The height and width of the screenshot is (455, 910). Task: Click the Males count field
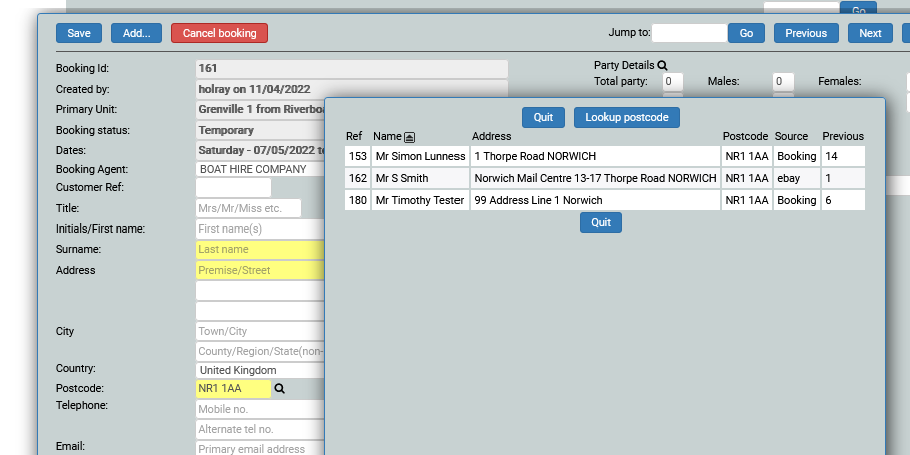(x=783, y=82)
